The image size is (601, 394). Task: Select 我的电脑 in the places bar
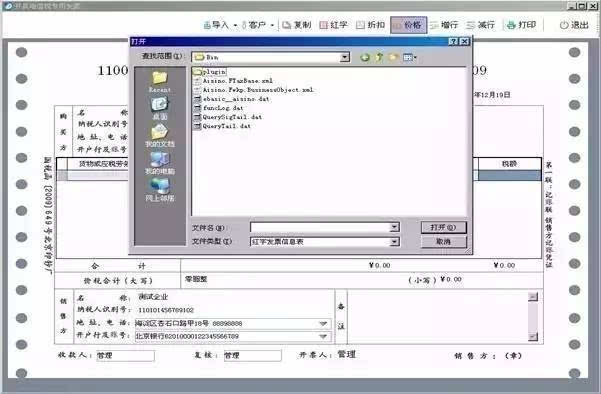[159, 163]
